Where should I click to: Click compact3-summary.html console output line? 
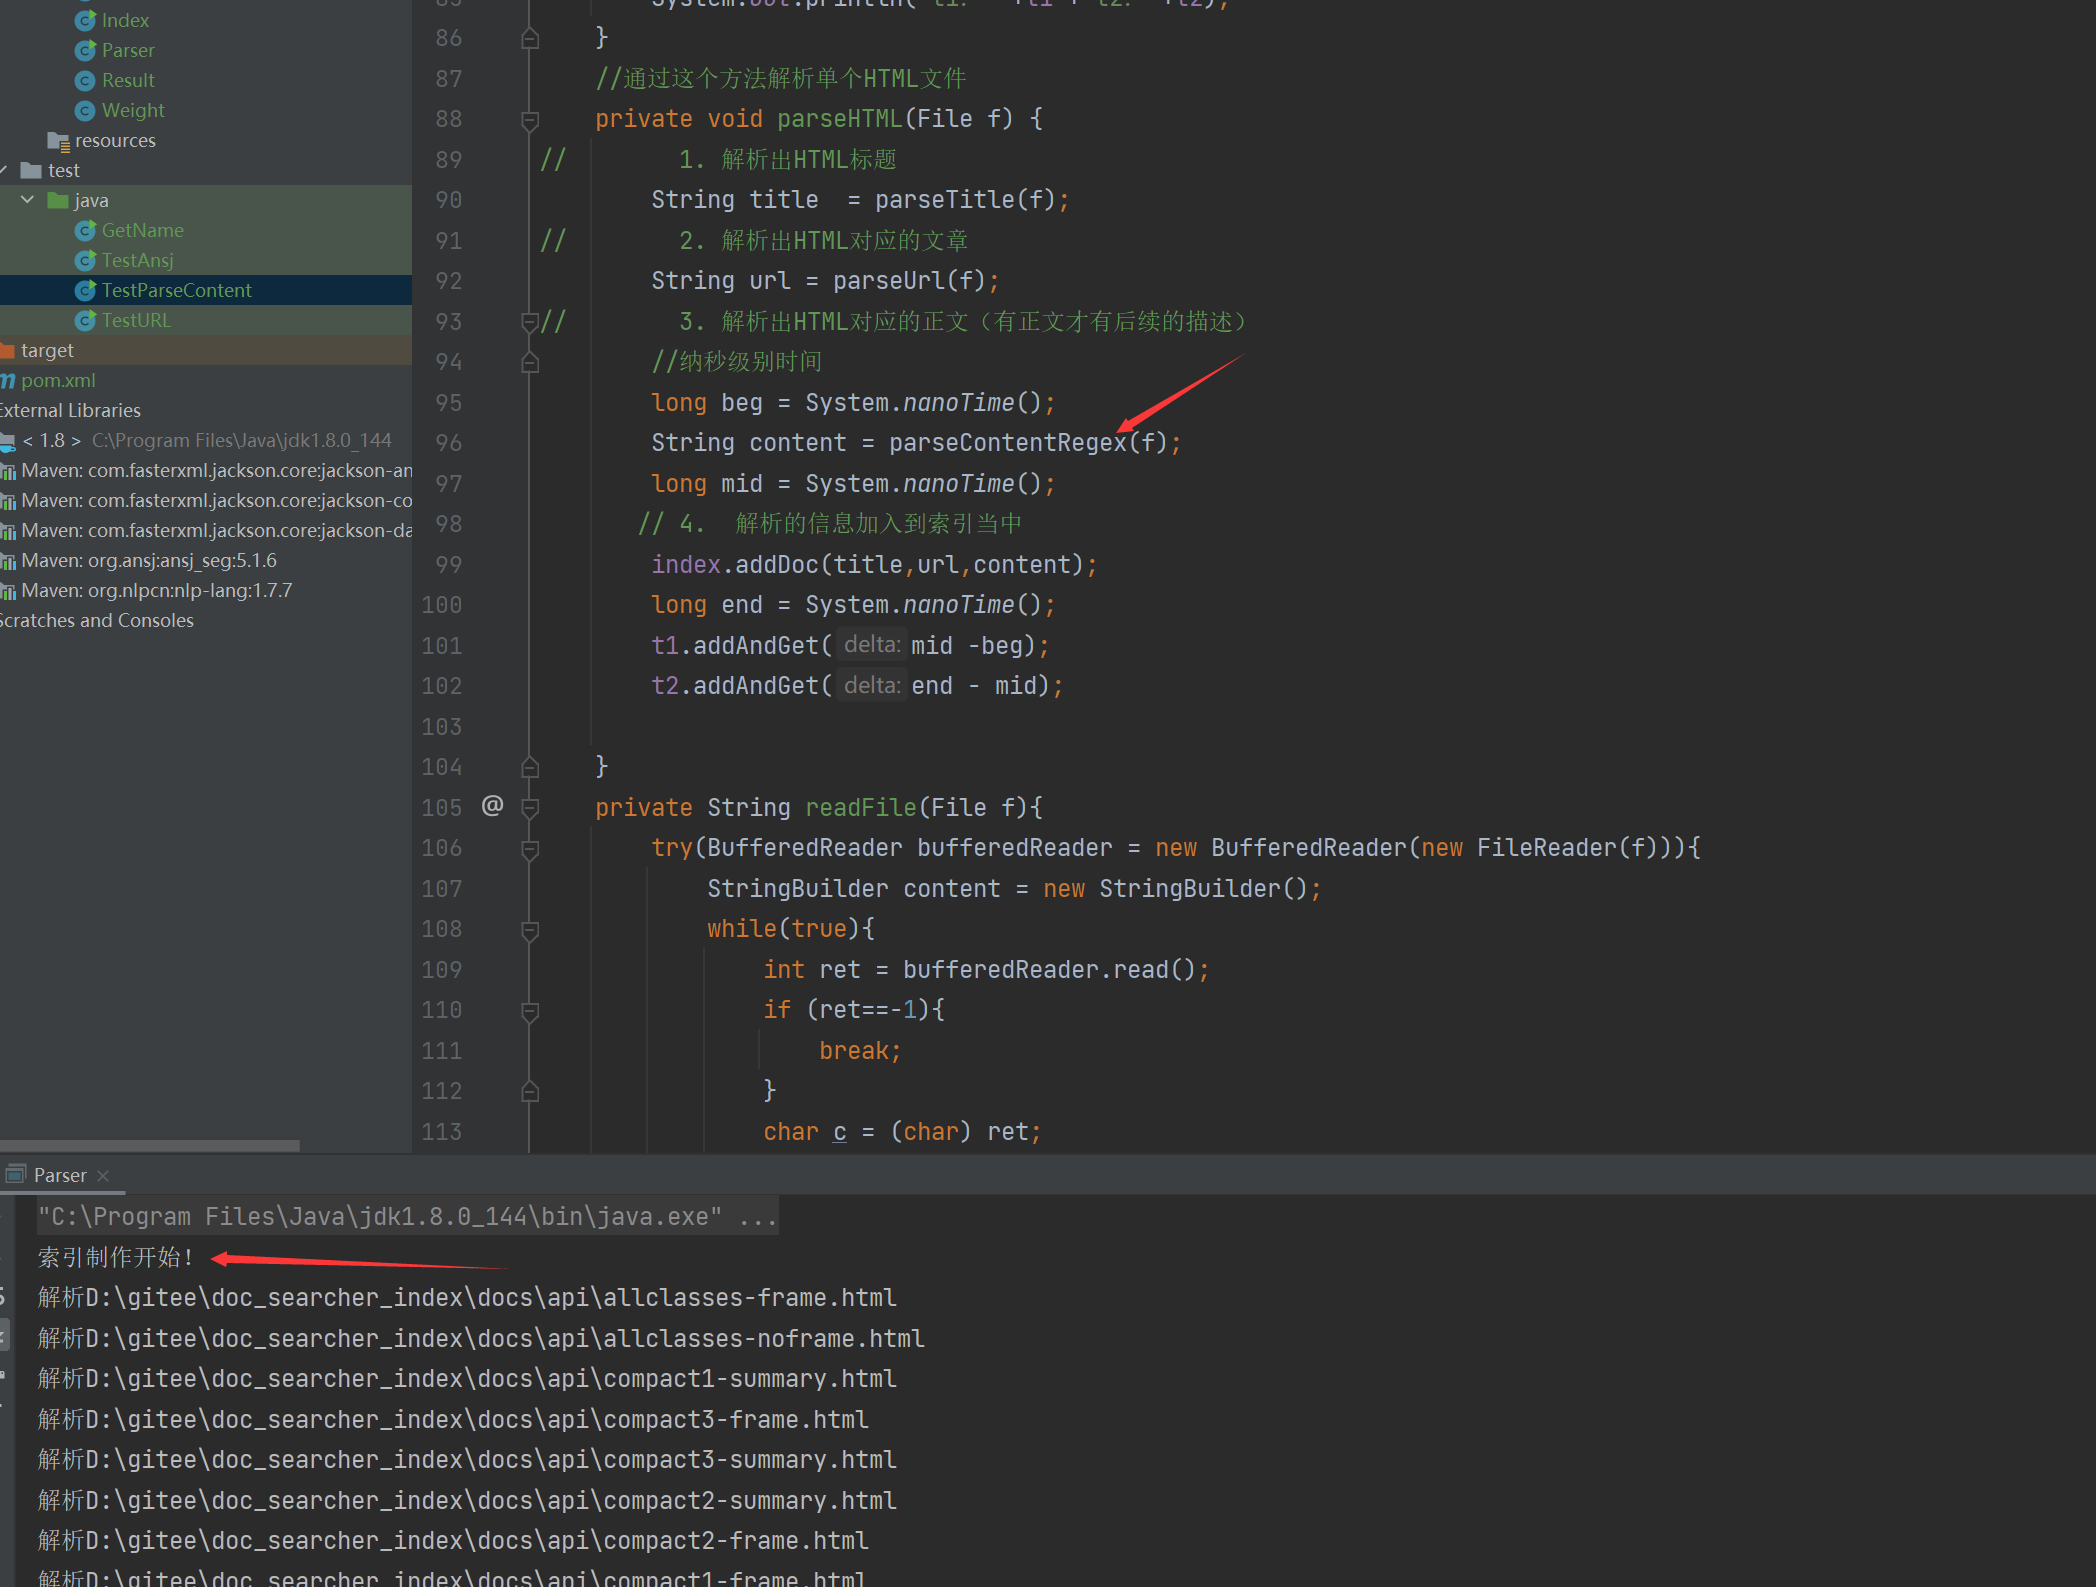(x=467, y=1460)
